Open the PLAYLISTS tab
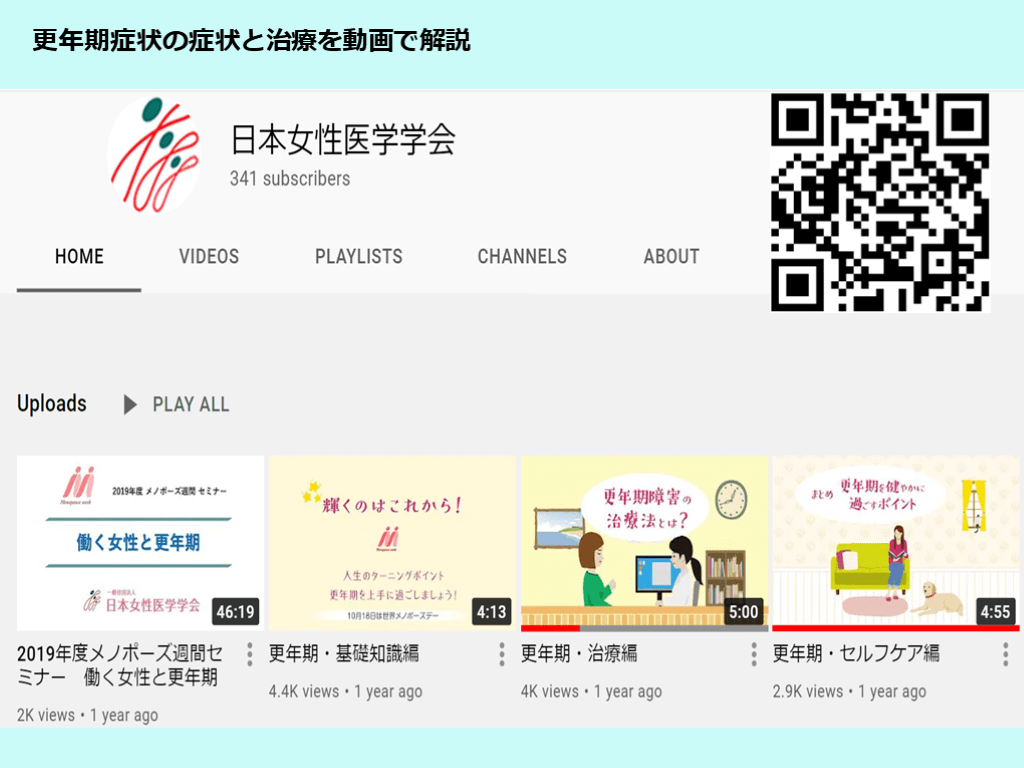This screenshot has width=1024, height=768. [358, 257]
